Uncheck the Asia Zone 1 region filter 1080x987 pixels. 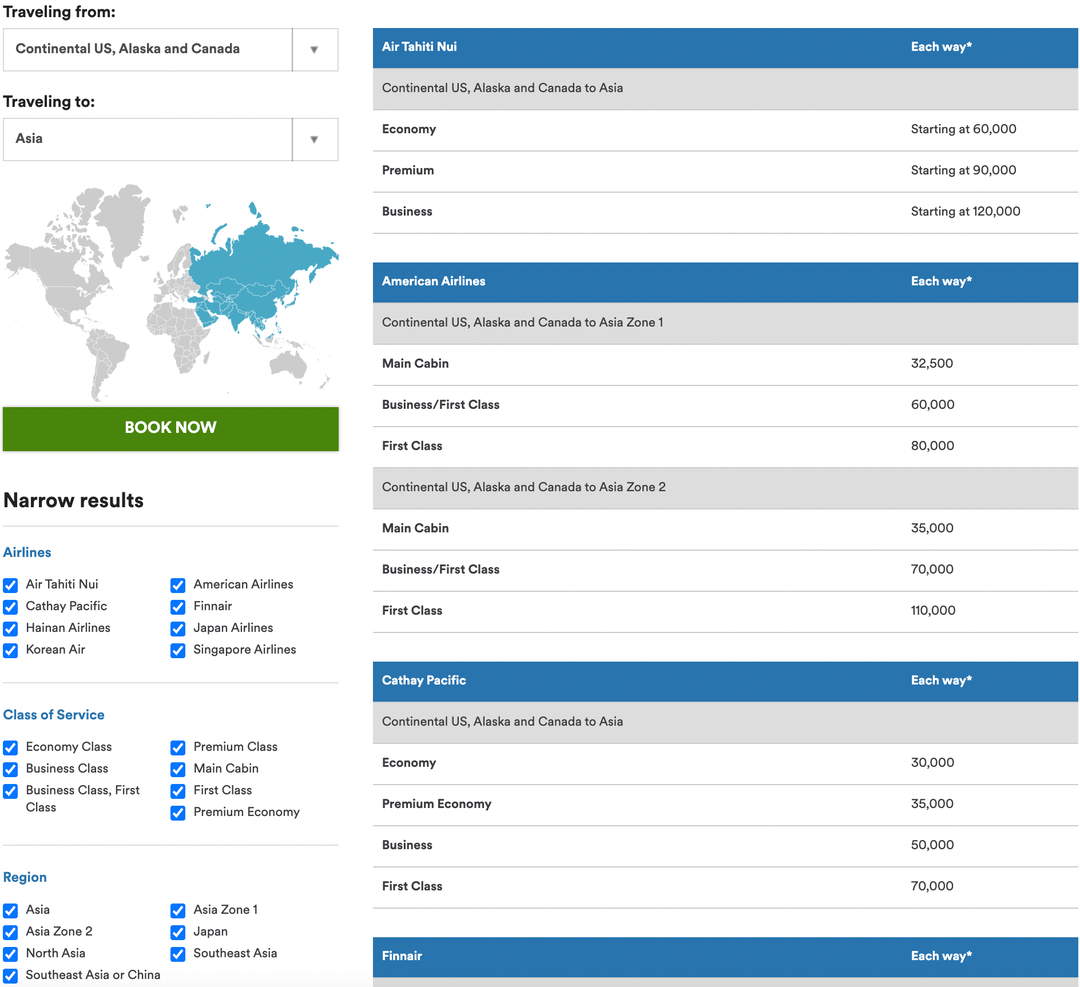(x=177, y=910)
